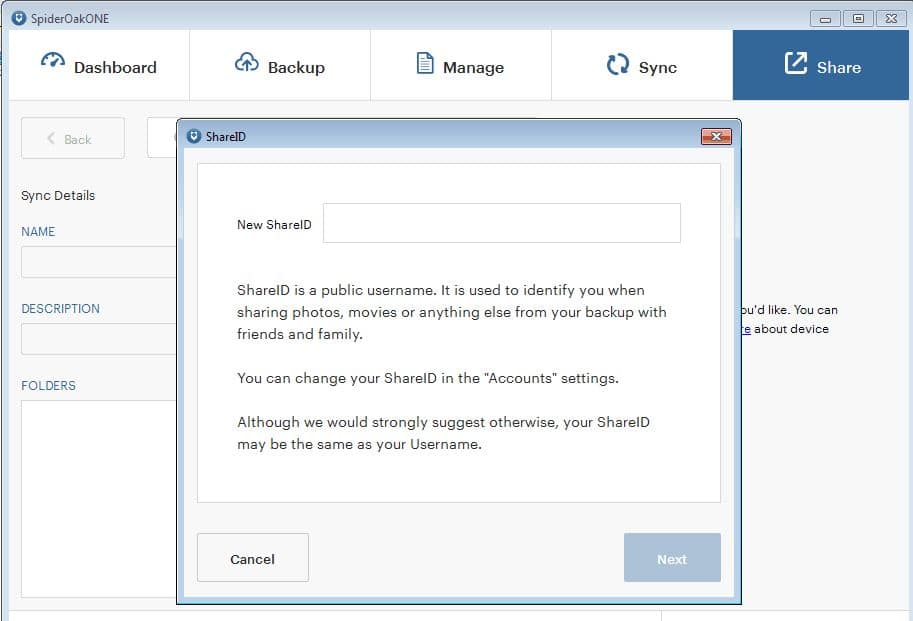The image size is (913, 621).
Task: Close the ShareID dialog with red X
Action: click(716, 137)
